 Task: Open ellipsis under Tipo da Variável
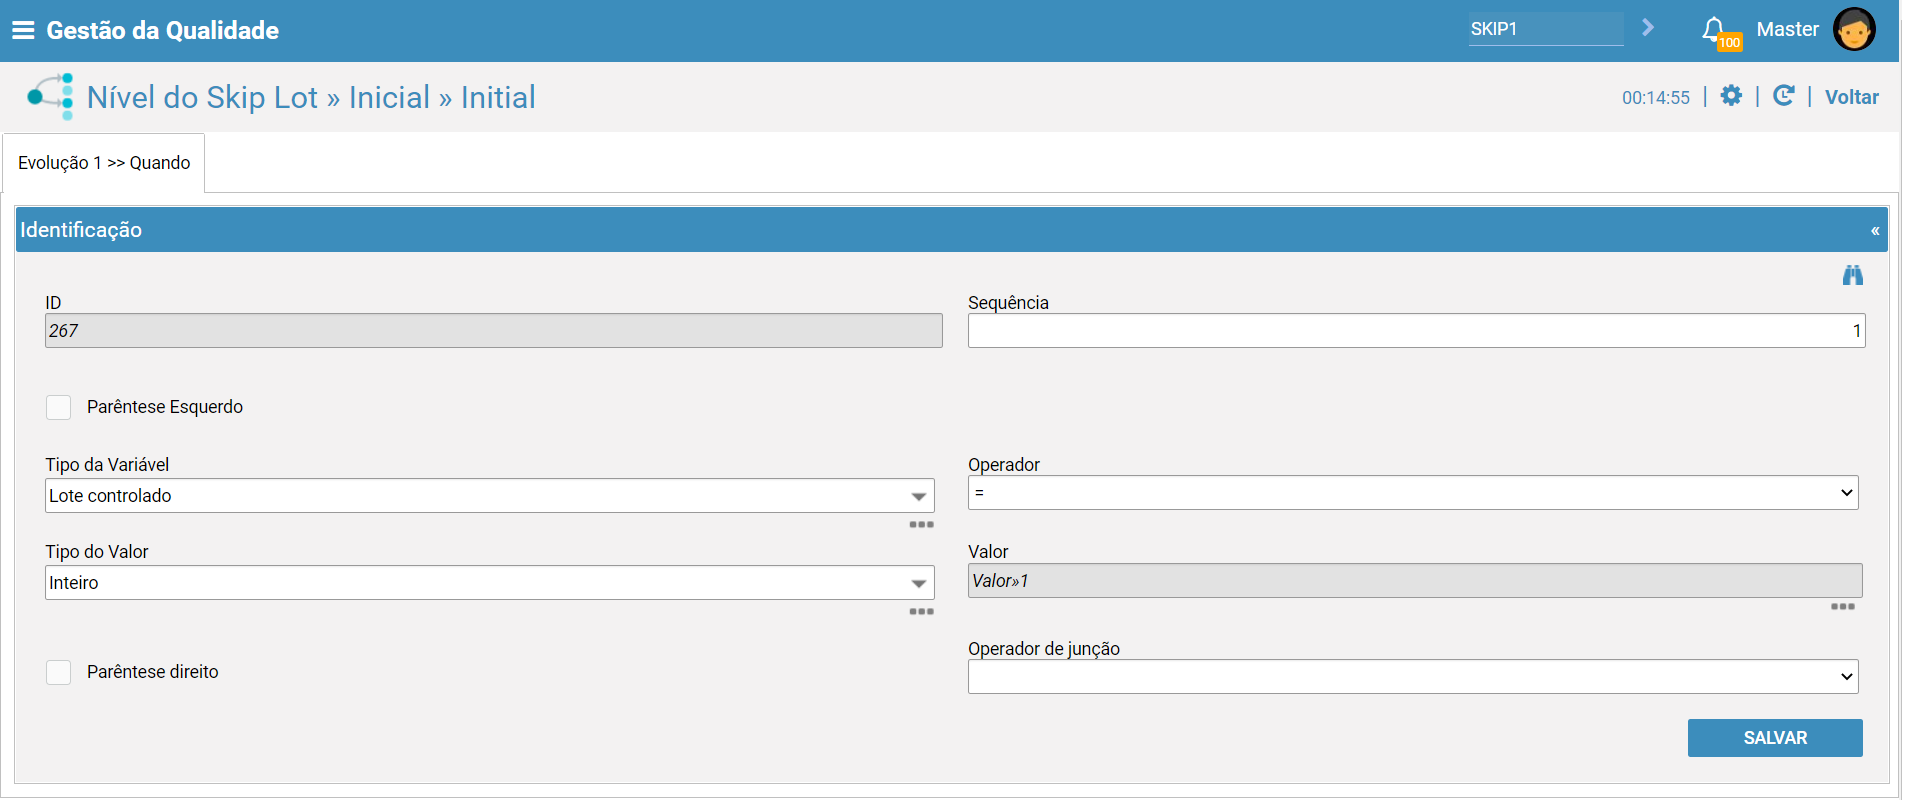[x=921, y=525]
